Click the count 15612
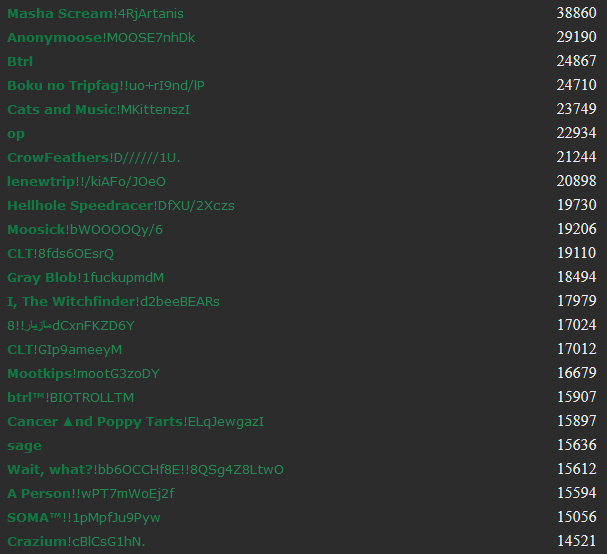This screenshot has height=554, width=607. (x=576, y=469)
